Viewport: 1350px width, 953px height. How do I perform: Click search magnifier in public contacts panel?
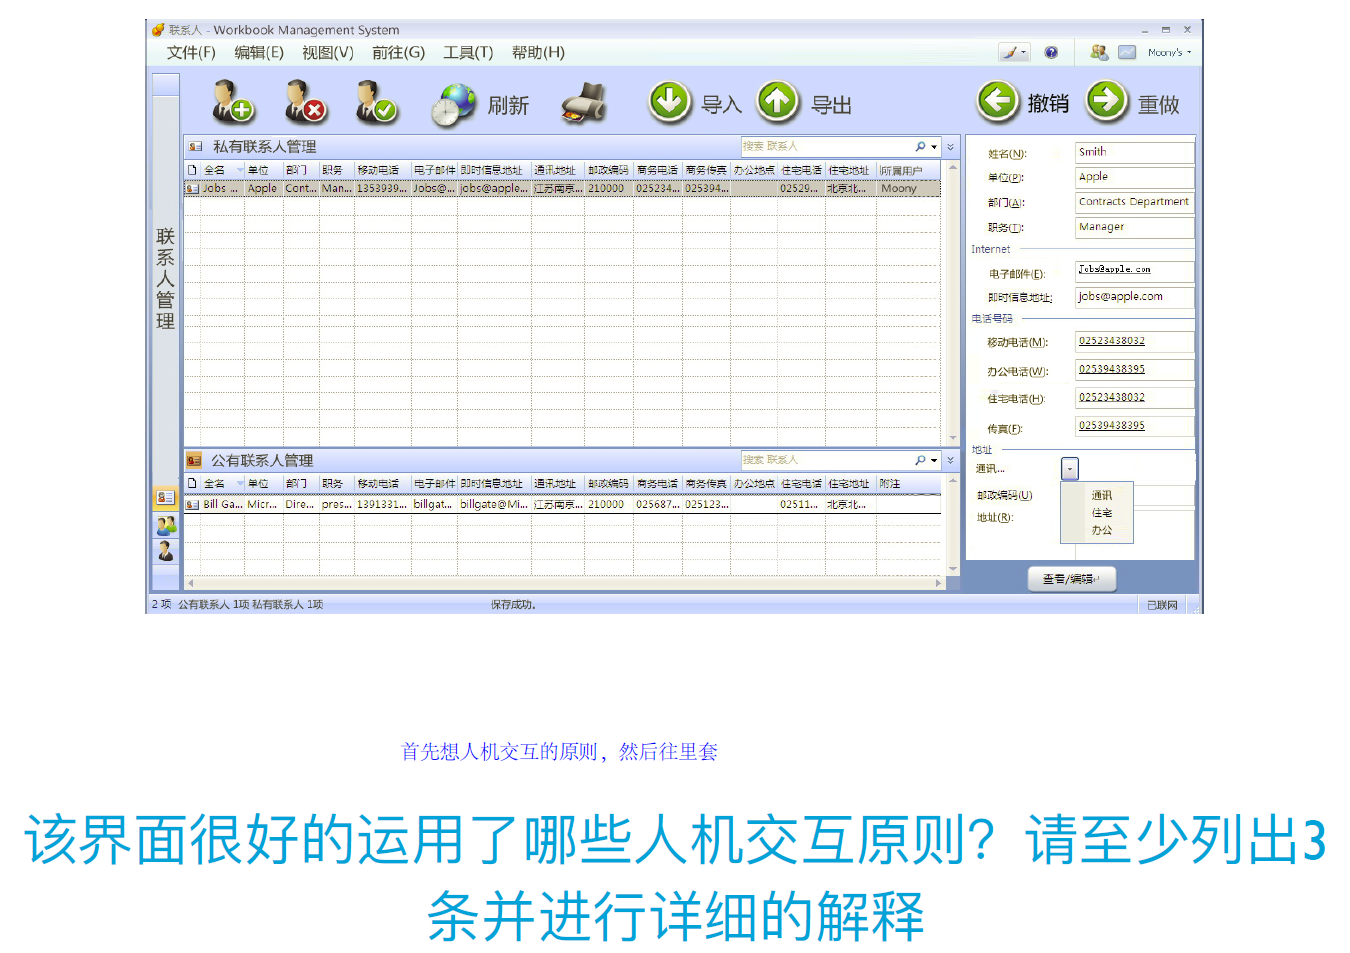[x=921, y=460]
